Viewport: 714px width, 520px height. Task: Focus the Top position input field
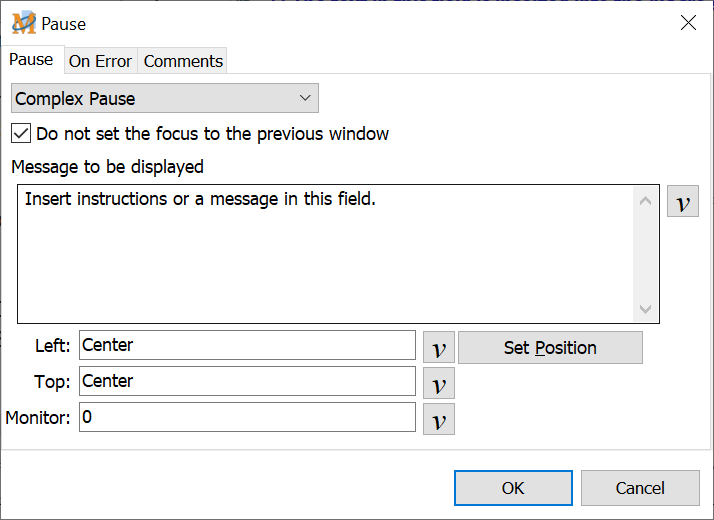click(x=247, y=381)
